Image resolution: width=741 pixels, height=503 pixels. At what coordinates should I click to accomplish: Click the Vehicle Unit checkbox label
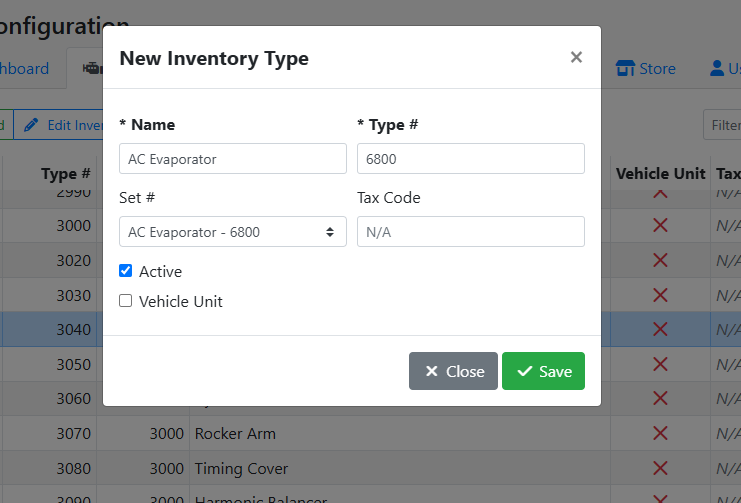(x=181, y=301)
